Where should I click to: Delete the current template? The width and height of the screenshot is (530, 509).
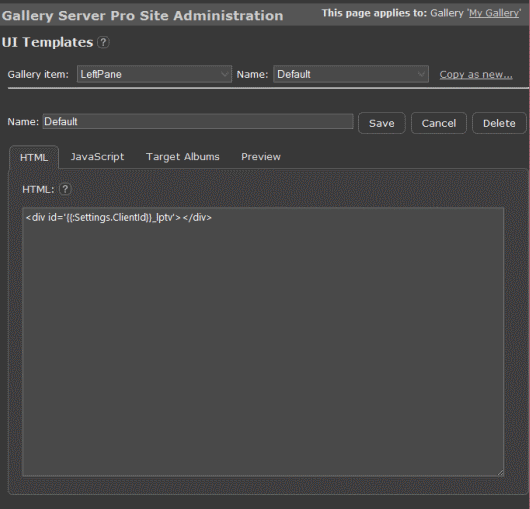(499, 123)
